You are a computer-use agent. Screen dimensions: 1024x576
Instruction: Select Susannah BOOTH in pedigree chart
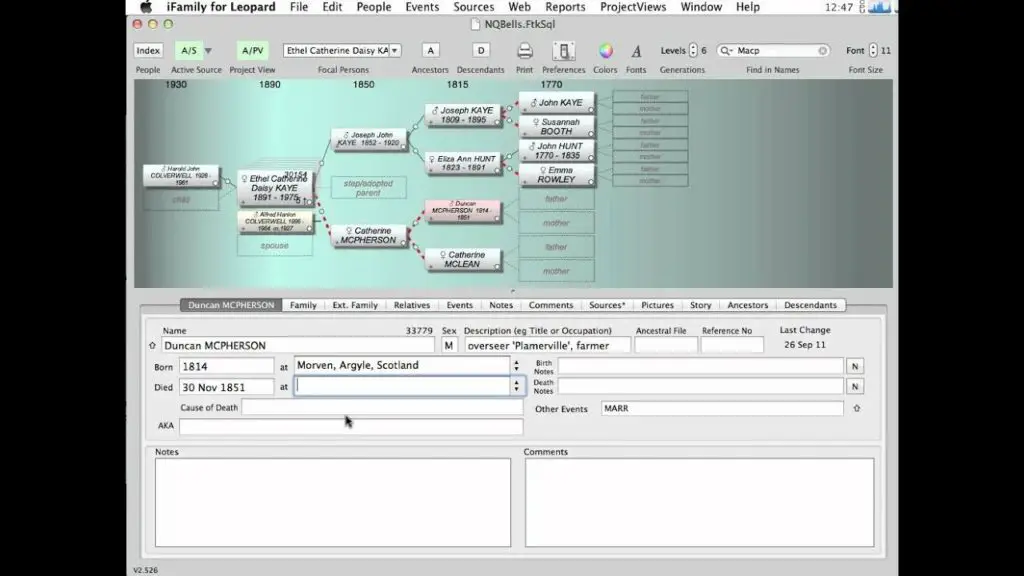click(556, 127)
